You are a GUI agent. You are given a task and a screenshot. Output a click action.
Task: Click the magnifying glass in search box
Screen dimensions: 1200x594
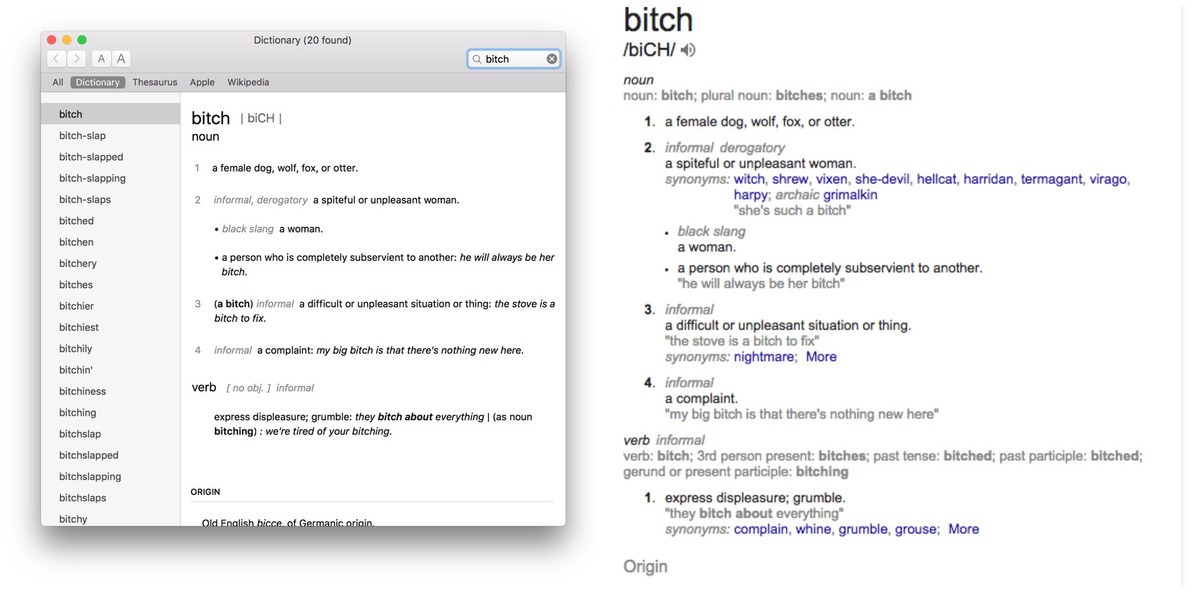[x=477, y=59]
